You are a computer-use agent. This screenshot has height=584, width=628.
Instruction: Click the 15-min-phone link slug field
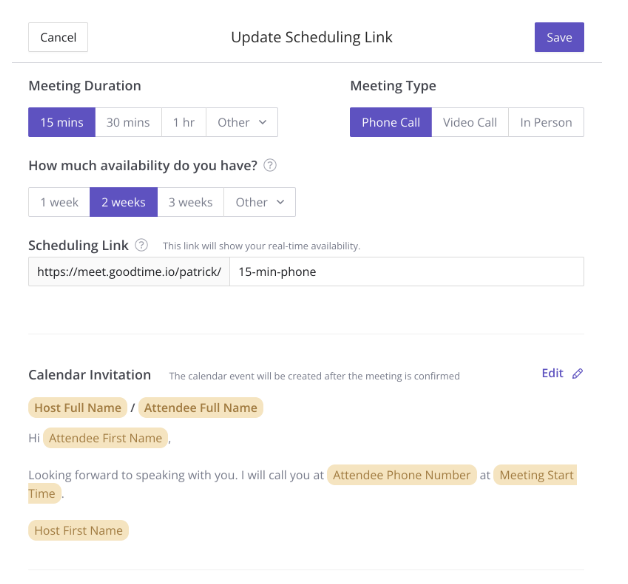click(x=407, y=272)
